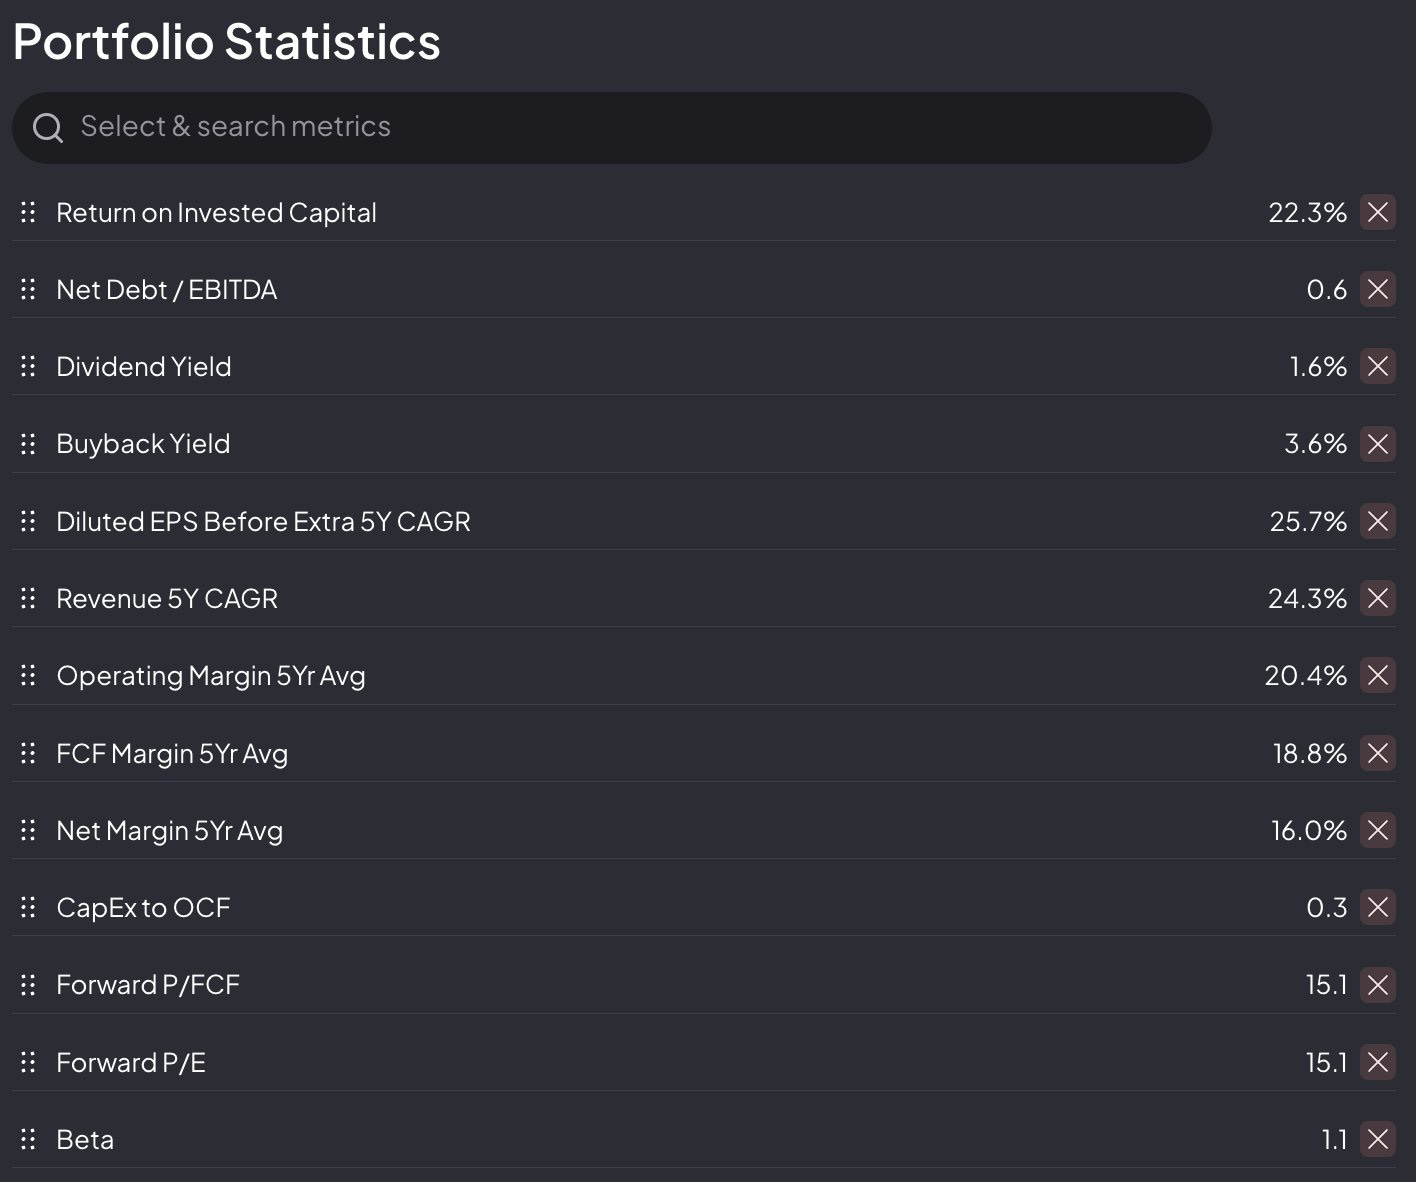The width and height of the screenshot is (1416, 1182).
Task: Click the magnifying glass search icon
Action: coord(47,127)
